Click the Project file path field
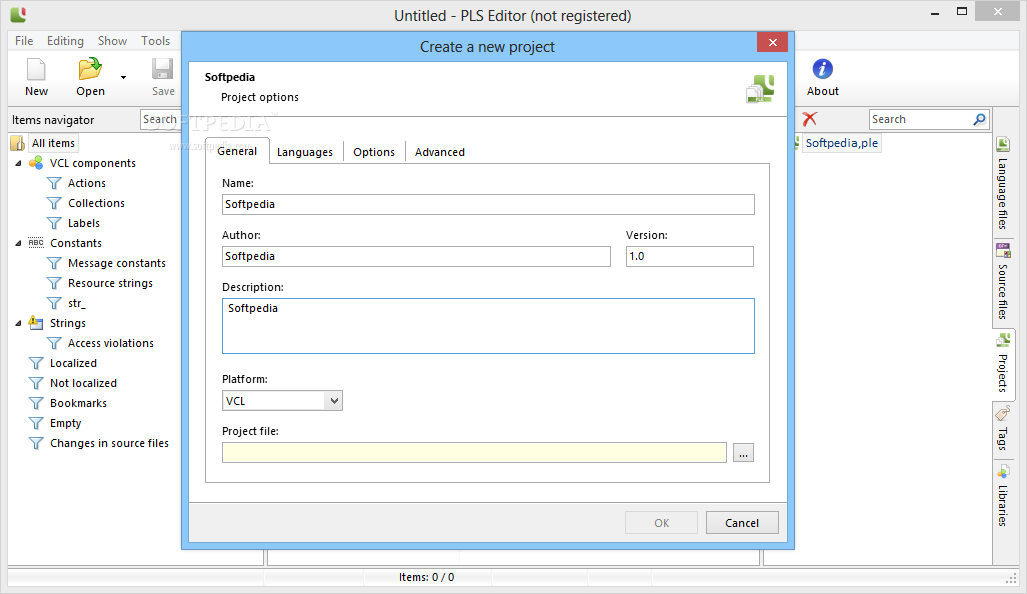The image size is (1027, 594). pyautogui.click(x=474, y=453)
